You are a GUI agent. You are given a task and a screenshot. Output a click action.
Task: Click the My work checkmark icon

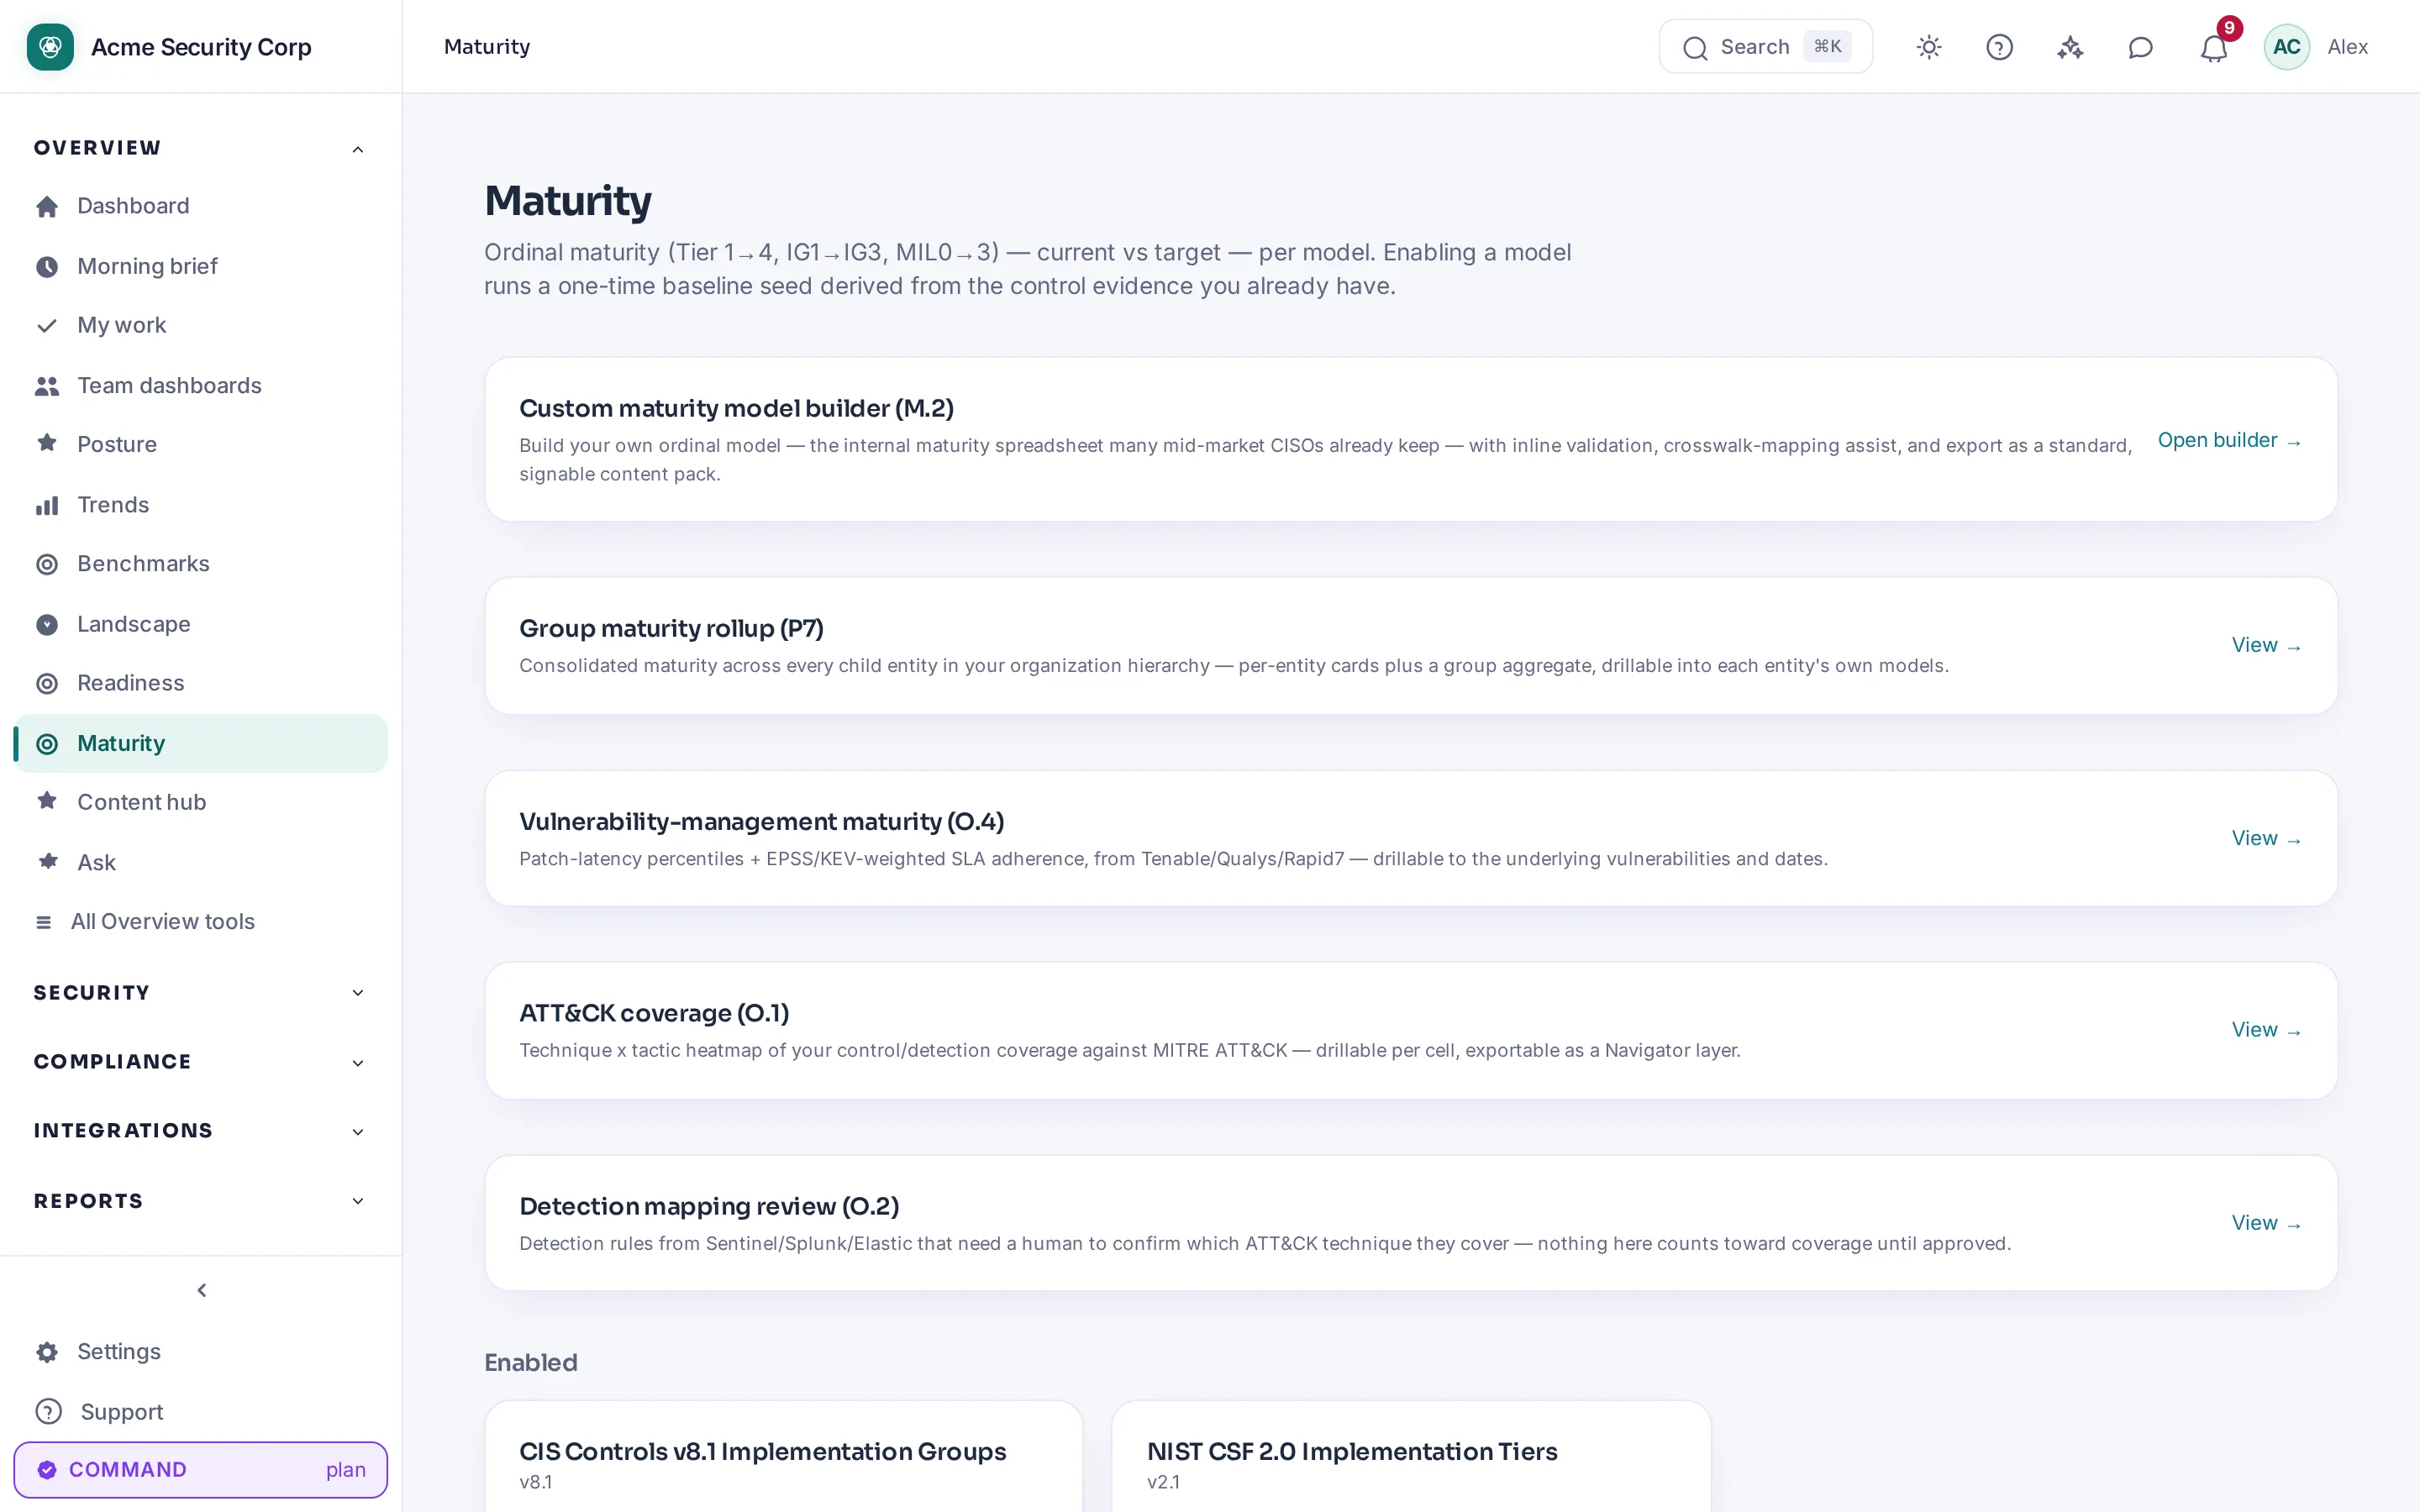(x=47, y=326)
